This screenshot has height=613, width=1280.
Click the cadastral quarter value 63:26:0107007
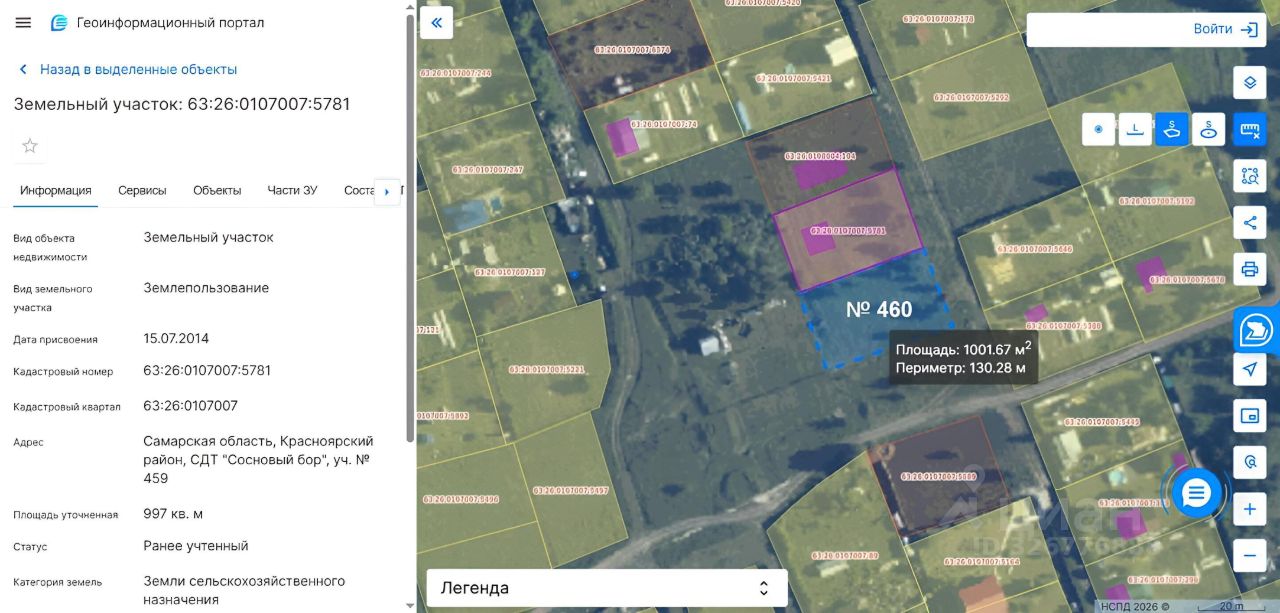point(190,406)
